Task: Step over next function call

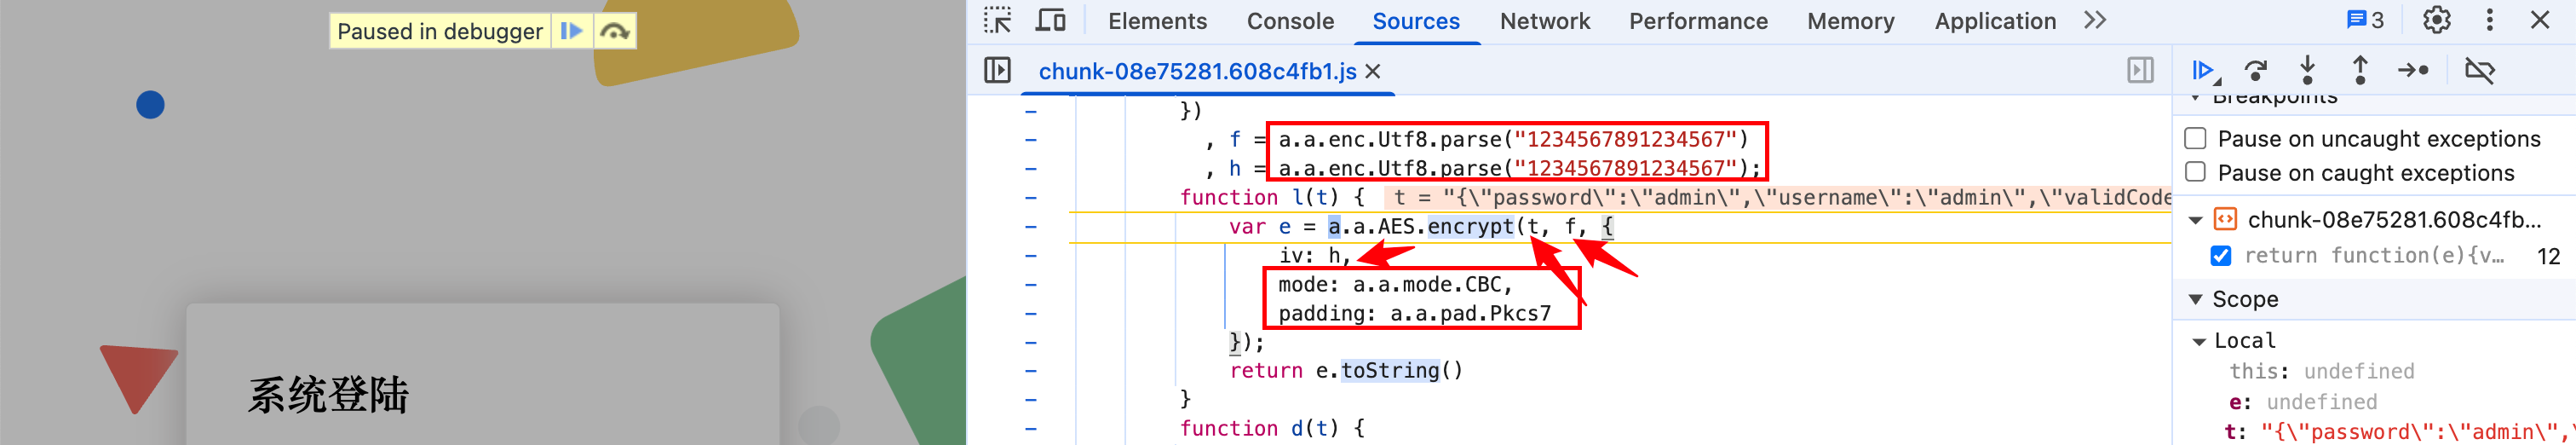Action: coord(2256,70)
